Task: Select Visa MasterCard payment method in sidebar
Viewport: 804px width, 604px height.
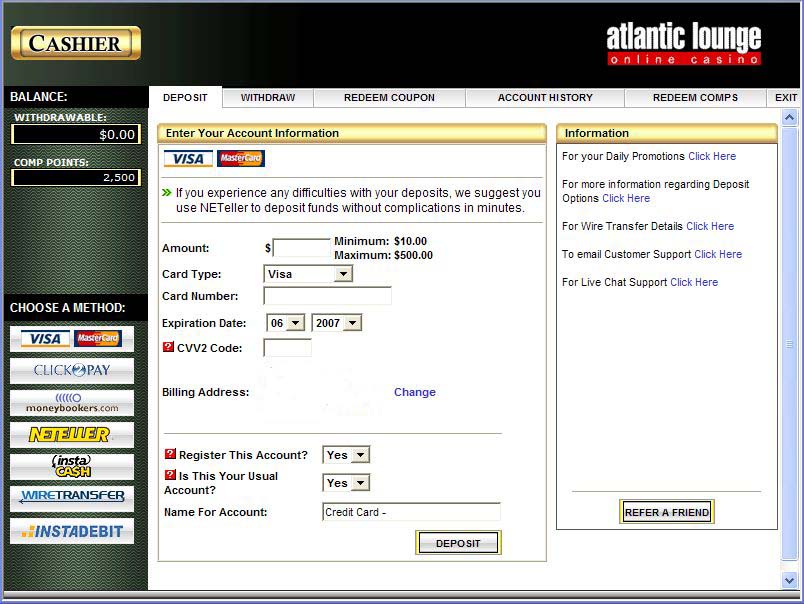Action: click(72, 339)
